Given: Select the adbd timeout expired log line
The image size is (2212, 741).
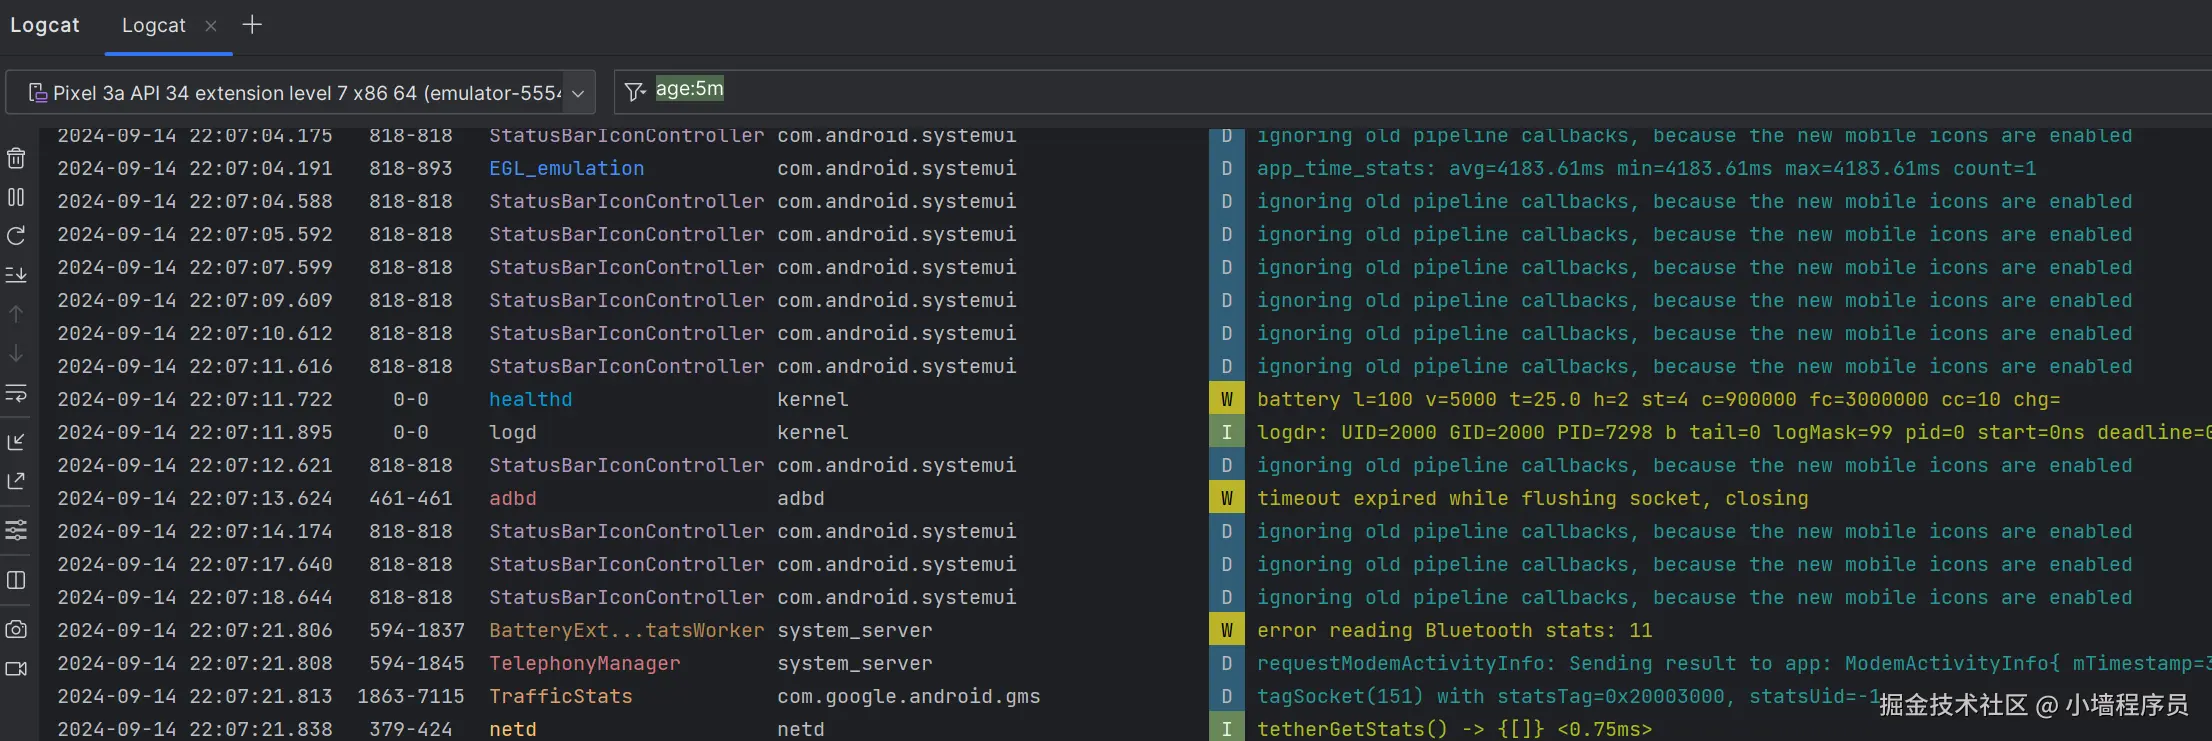Looking at the screenshot, I should pyautogui.click(x=1532, y=498).
